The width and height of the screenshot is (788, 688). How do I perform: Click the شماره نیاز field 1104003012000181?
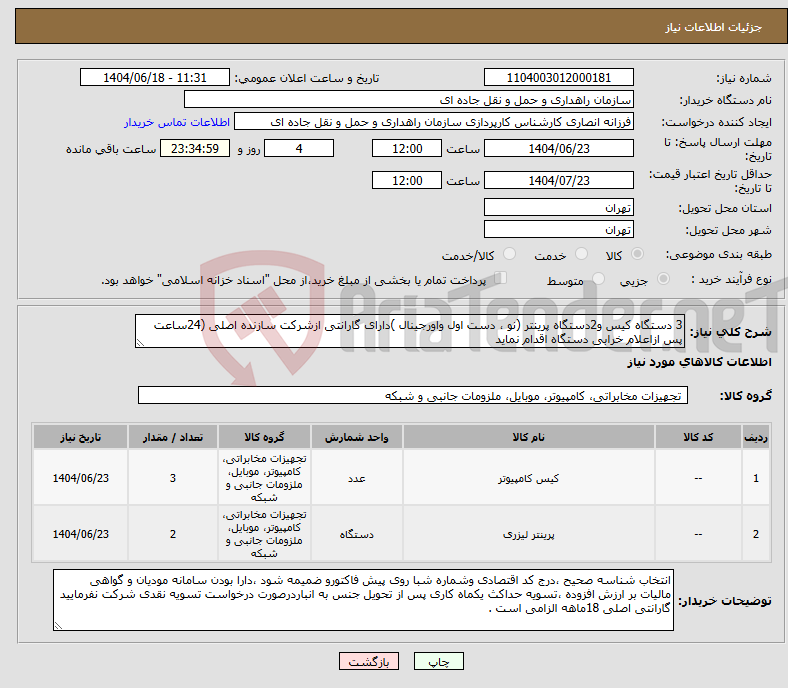(x=559, y=78)
